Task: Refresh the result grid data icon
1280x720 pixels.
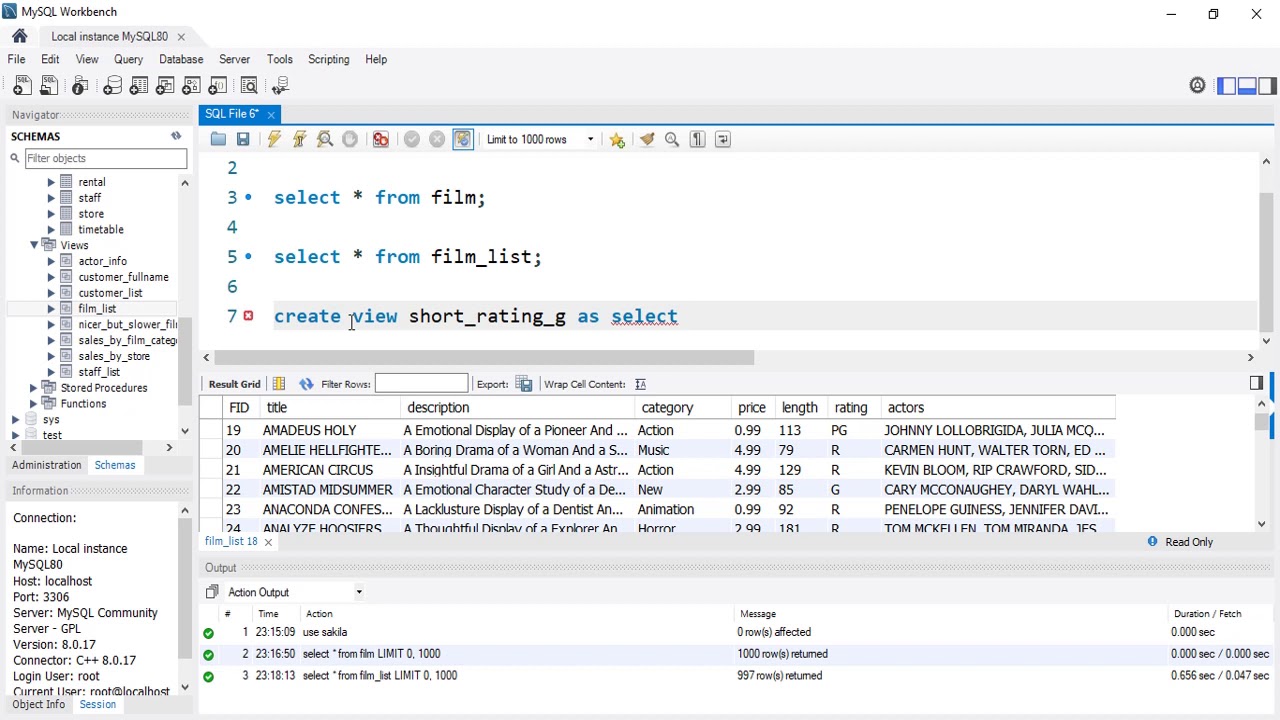Action: [306, 384]
